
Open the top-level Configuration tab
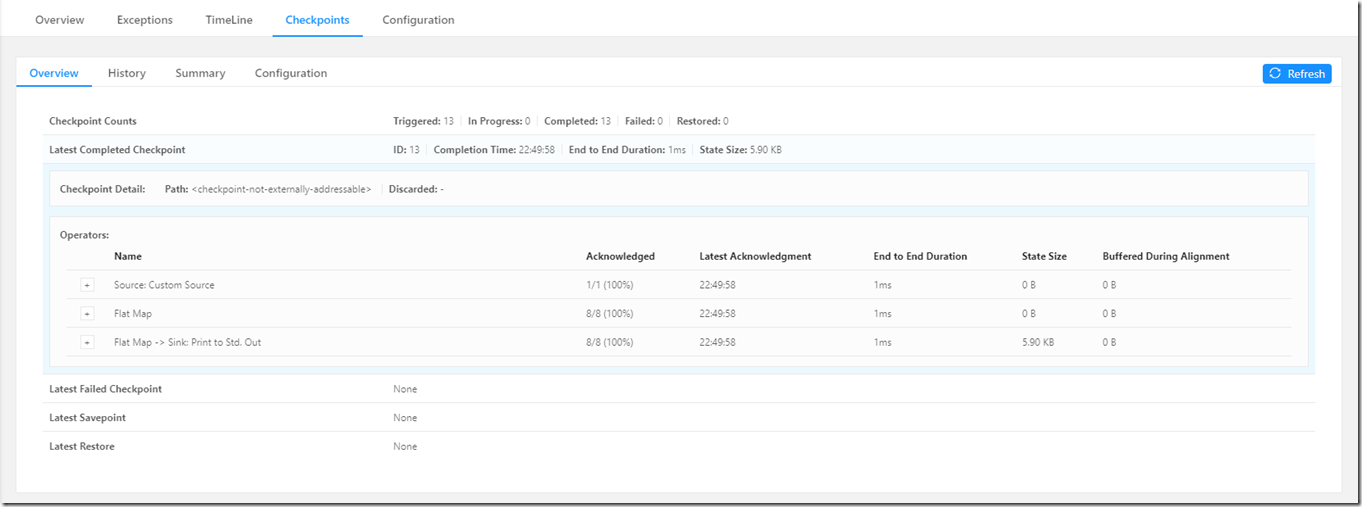418,20
